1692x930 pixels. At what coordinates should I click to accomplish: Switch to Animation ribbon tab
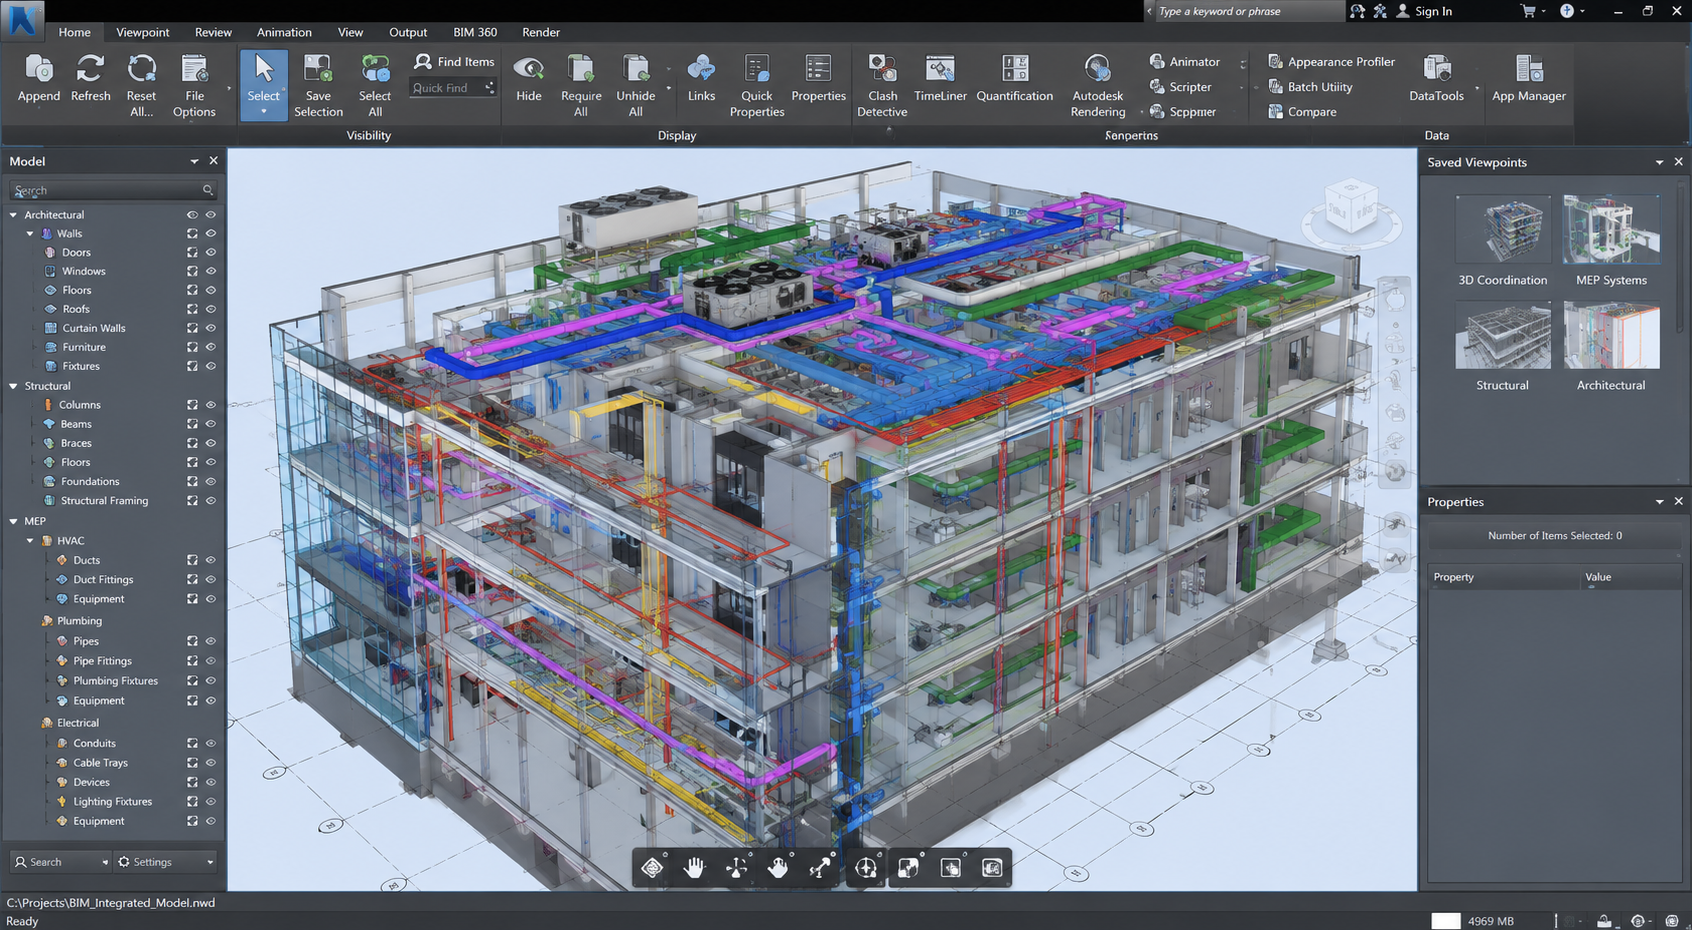click(x=284, y=32)
